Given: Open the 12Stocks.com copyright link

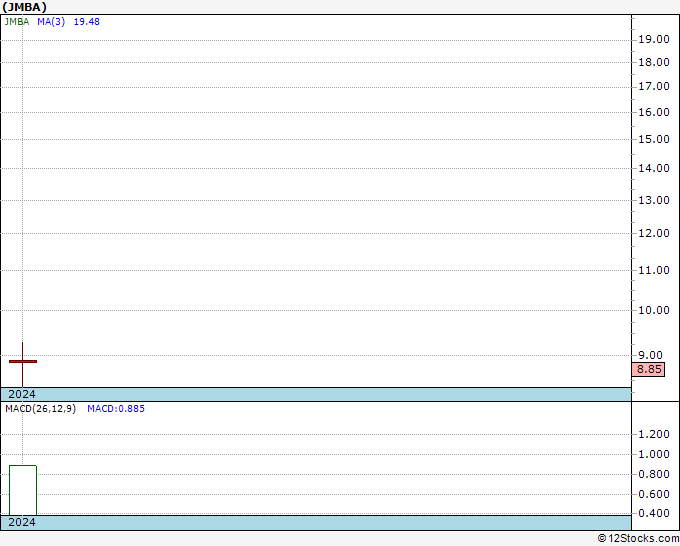Looking at the screenshot, I should pos(638,539).
